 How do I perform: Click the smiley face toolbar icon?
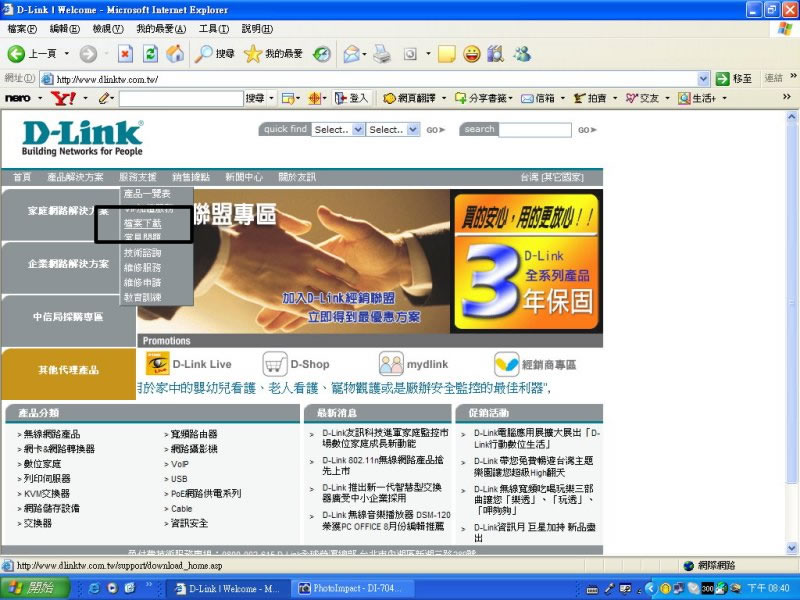472,54
